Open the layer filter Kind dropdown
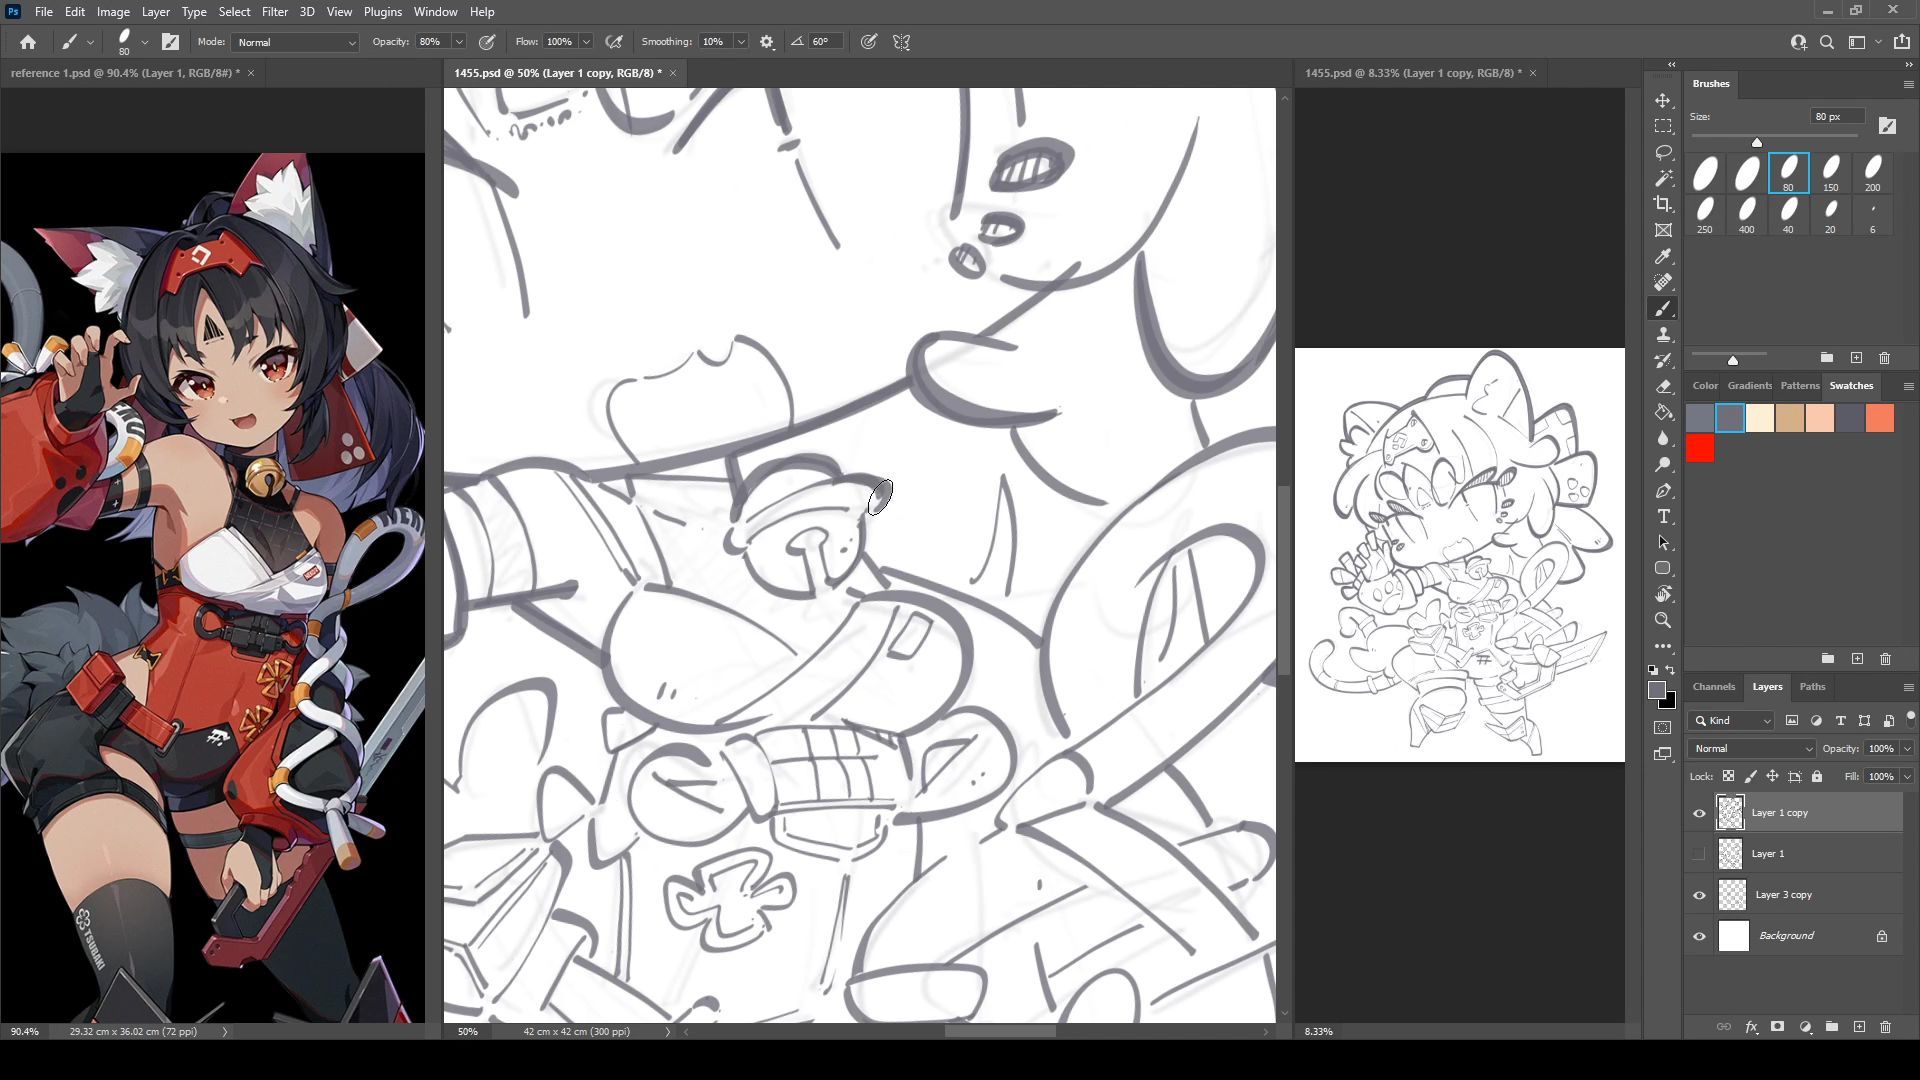The width and height of the screenshot is (1920, 1080). (1731, 721)
